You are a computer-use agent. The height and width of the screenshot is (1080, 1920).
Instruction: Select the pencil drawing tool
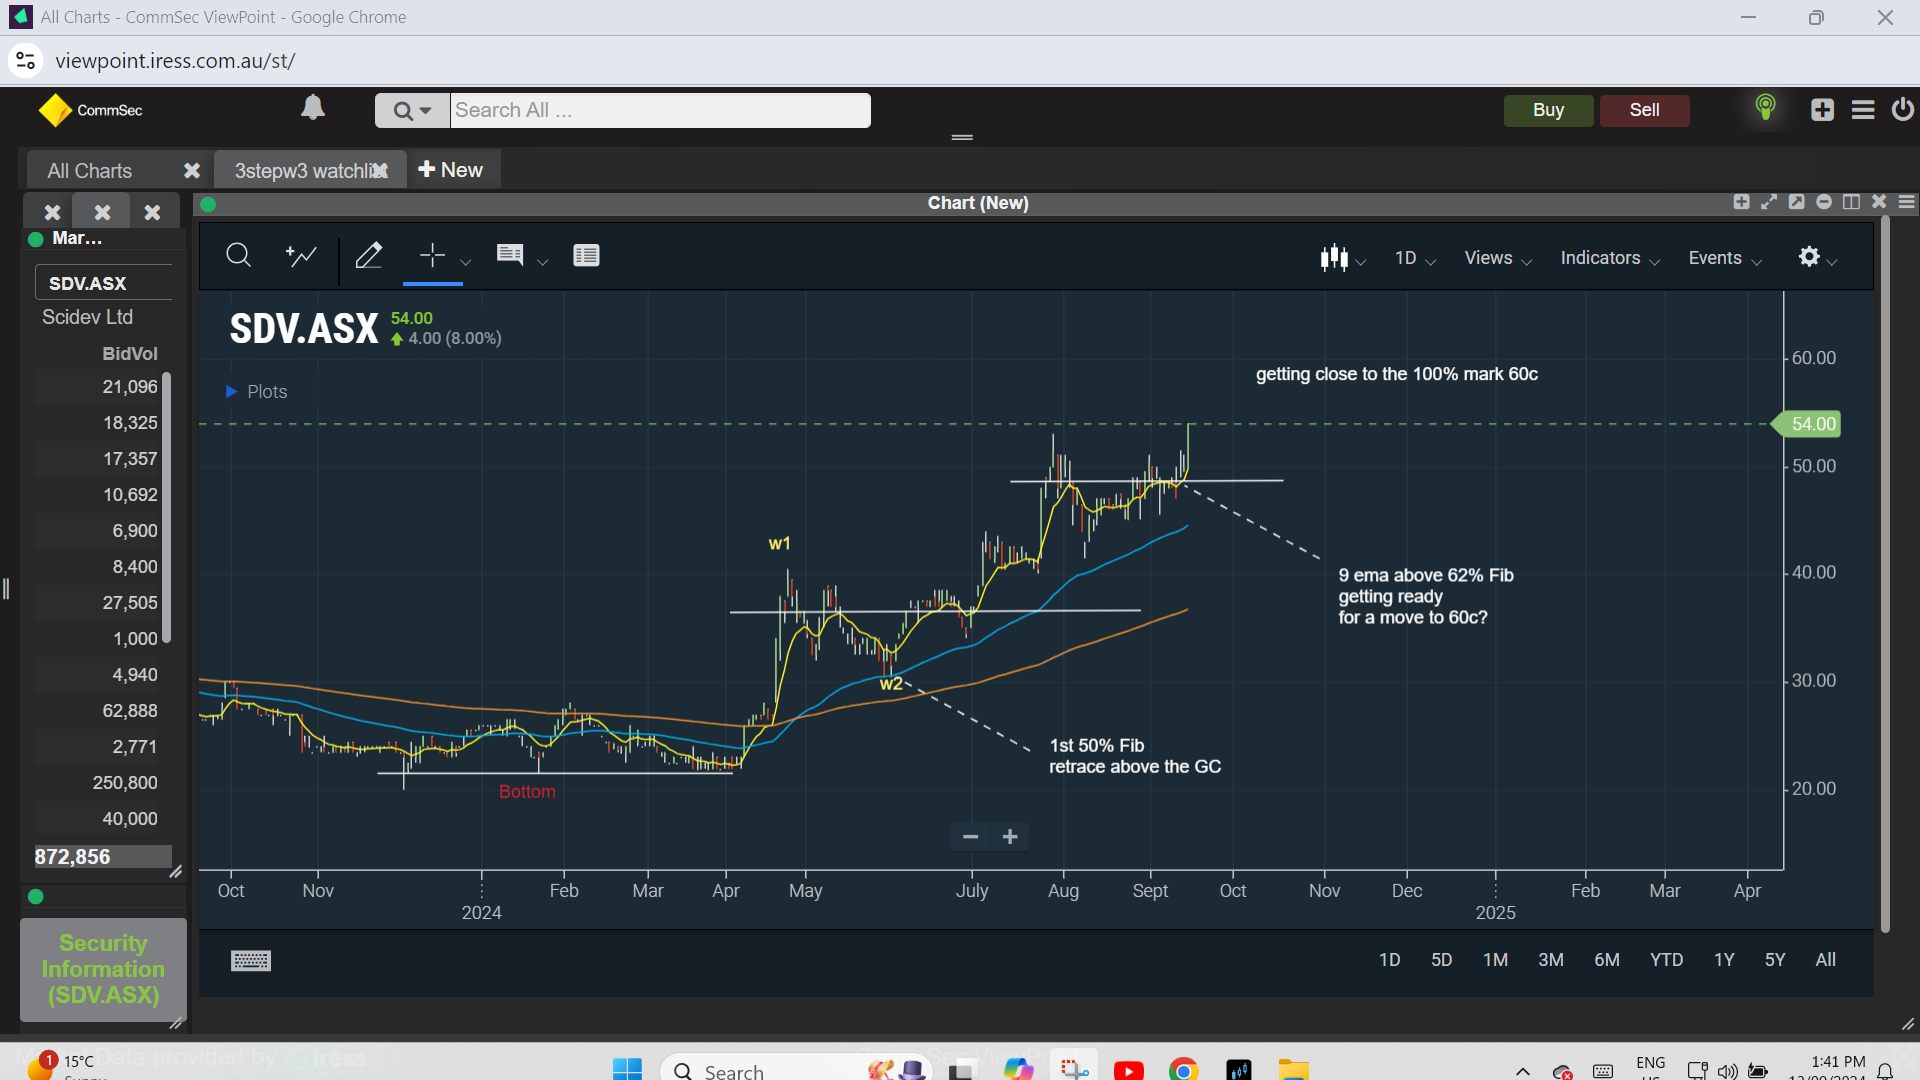(x=369, y=256)
